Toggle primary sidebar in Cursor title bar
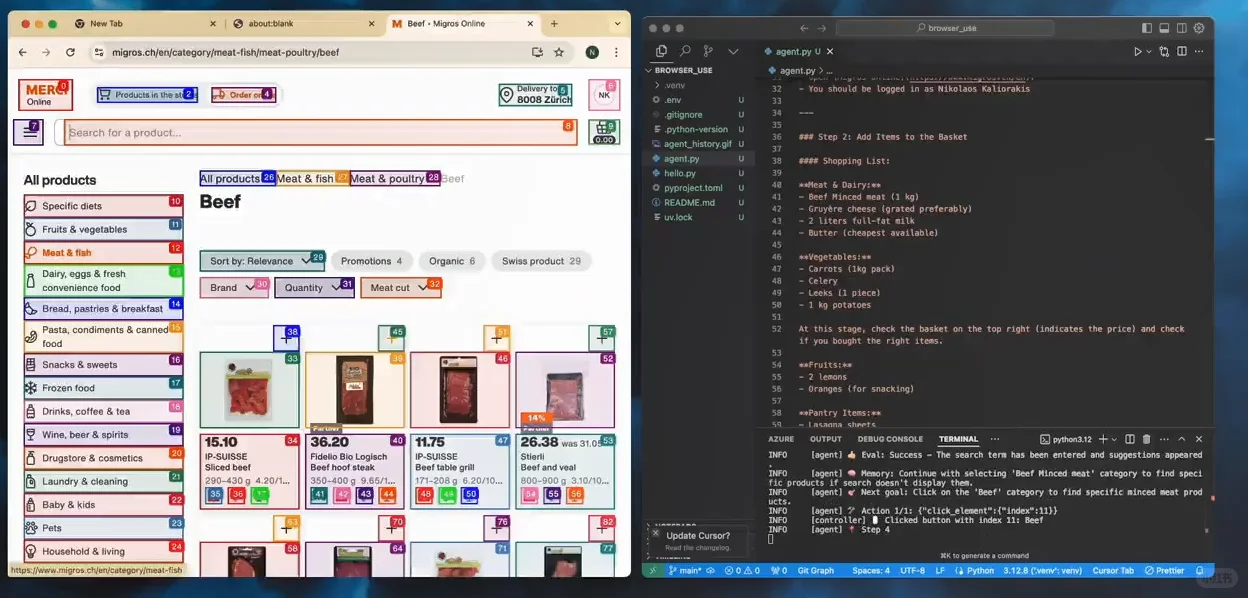This screenshot has width=1248, height=598. tap(1147, 28)
